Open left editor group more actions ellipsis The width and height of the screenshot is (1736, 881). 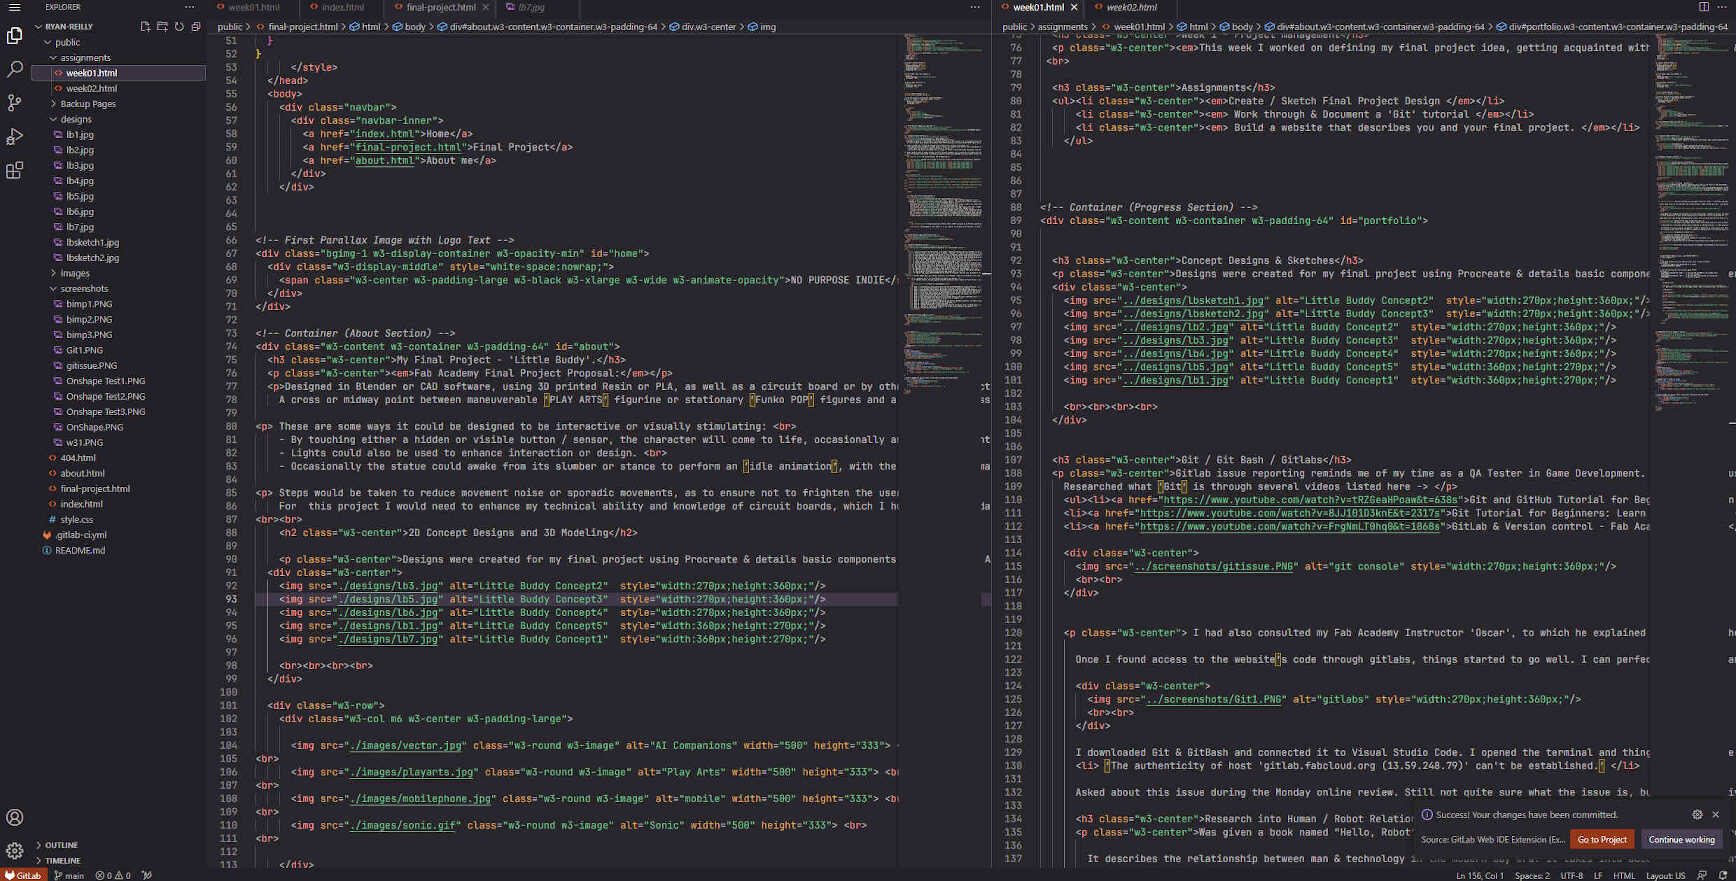tap(975, 7)
